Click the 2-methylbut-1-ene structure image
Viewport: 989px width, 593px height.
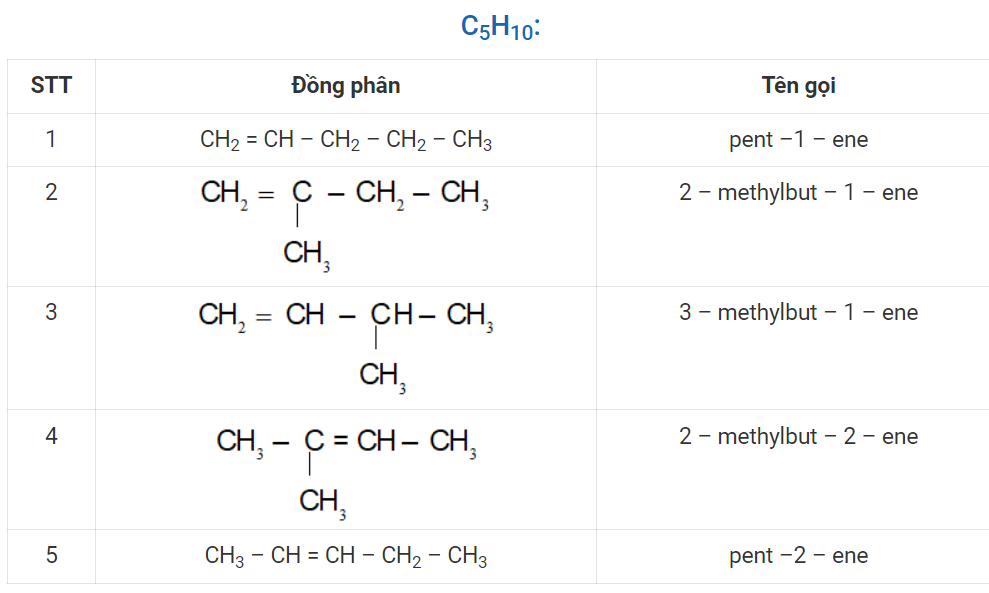point(344,226)
